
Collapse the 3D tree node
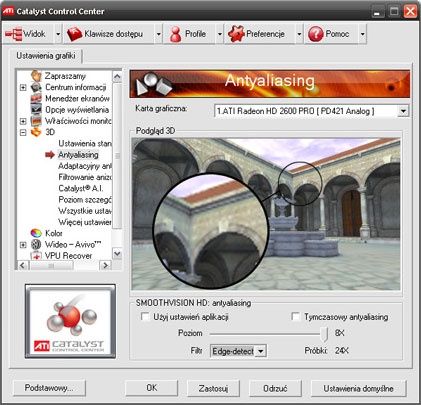click(23, 132)
